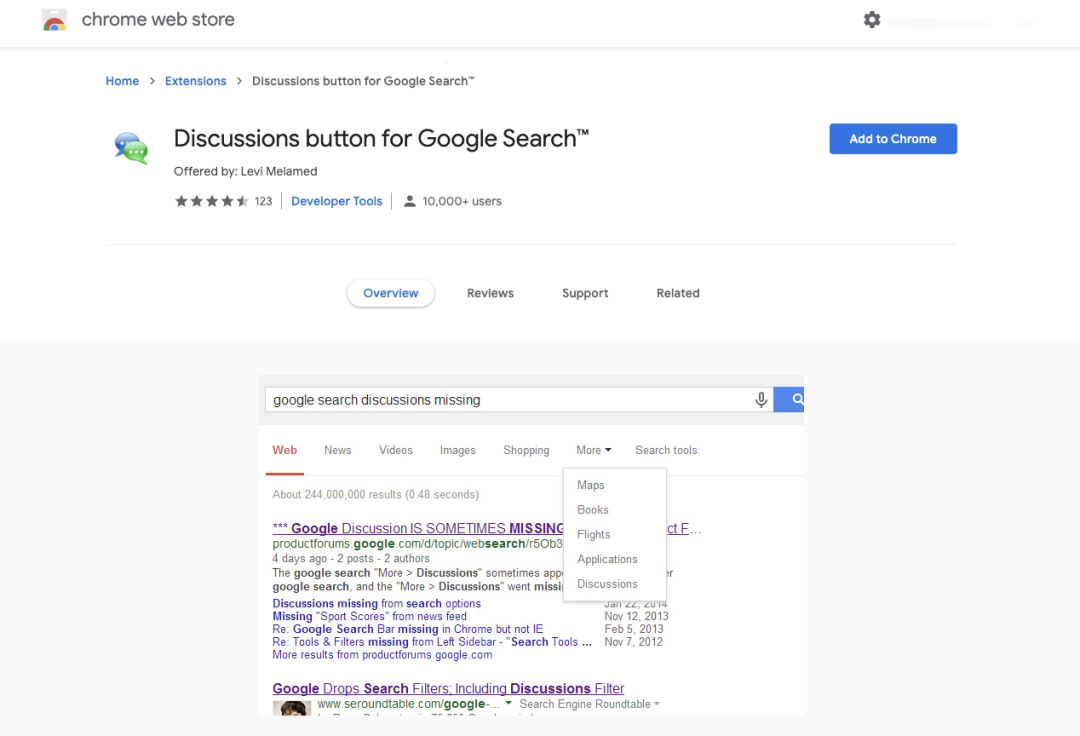Open the Developer Tools category link
The width and height of the screenshot is (1080, 736).
(x=336, y=201)
